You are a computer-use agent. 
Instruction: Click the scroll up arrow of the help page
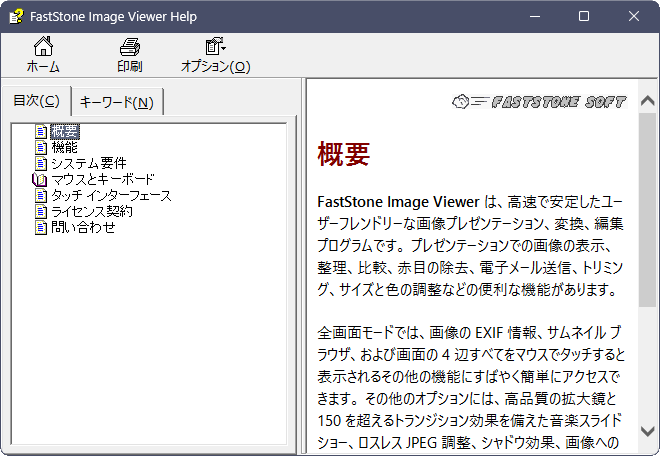tap(647, 101)
